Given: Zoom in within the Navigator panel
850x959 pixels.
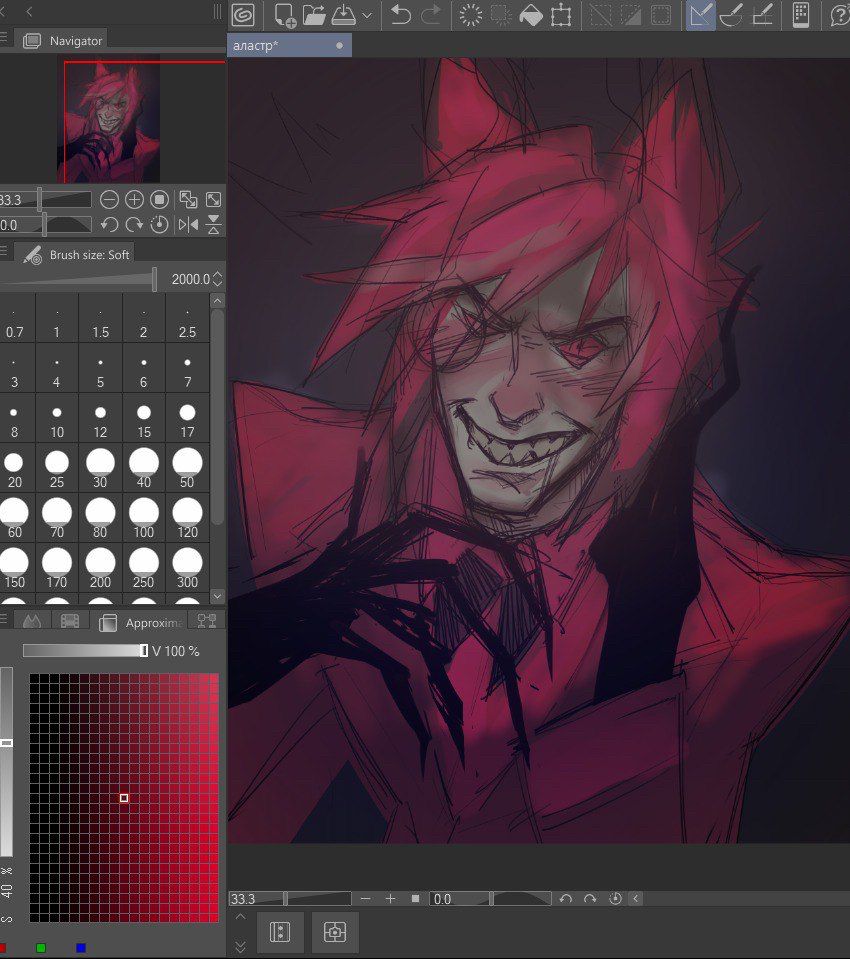Looking at the screenshot, I should click(x=134, y=199).
